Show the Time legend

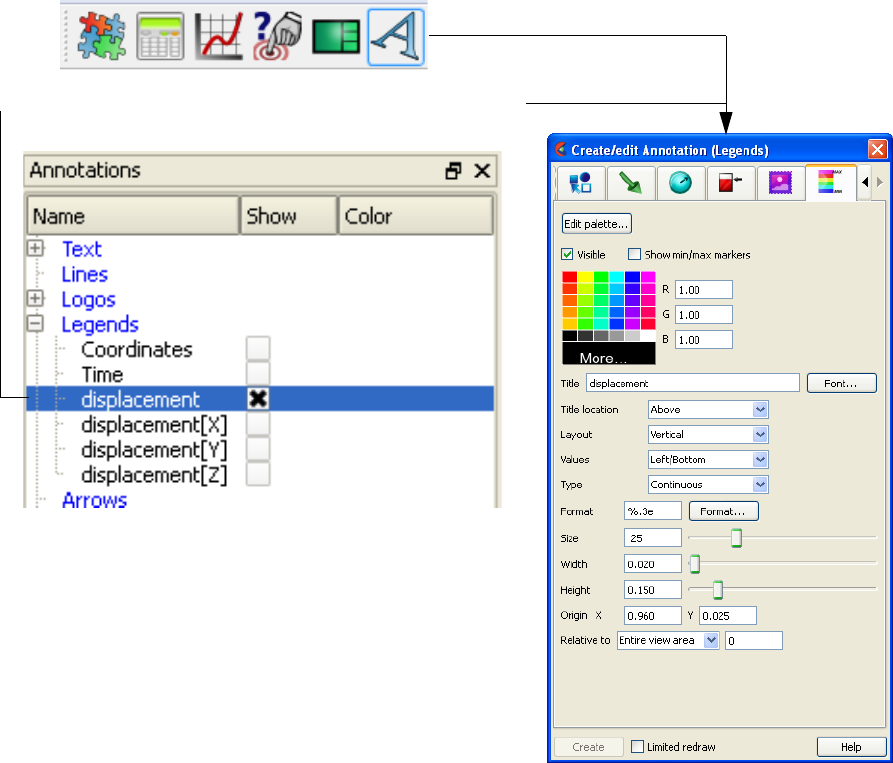click(258, 374)
